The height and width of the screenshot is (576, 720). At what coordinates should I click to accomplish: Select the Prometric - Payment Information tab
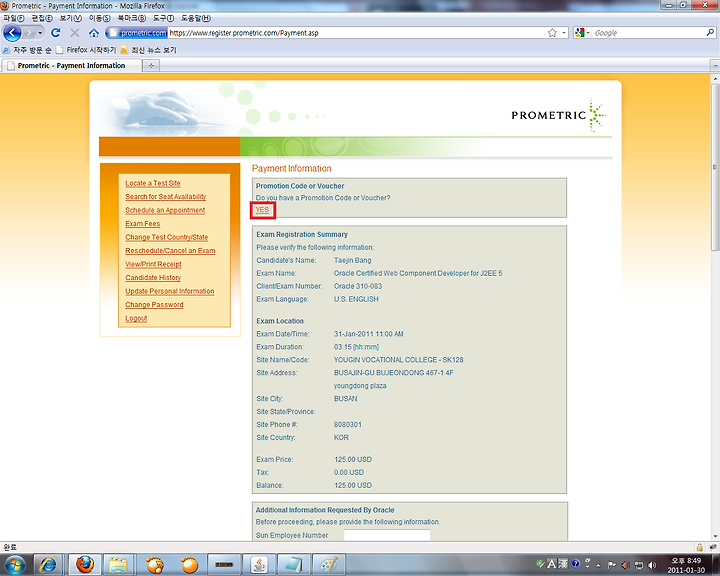coord(71,66)
